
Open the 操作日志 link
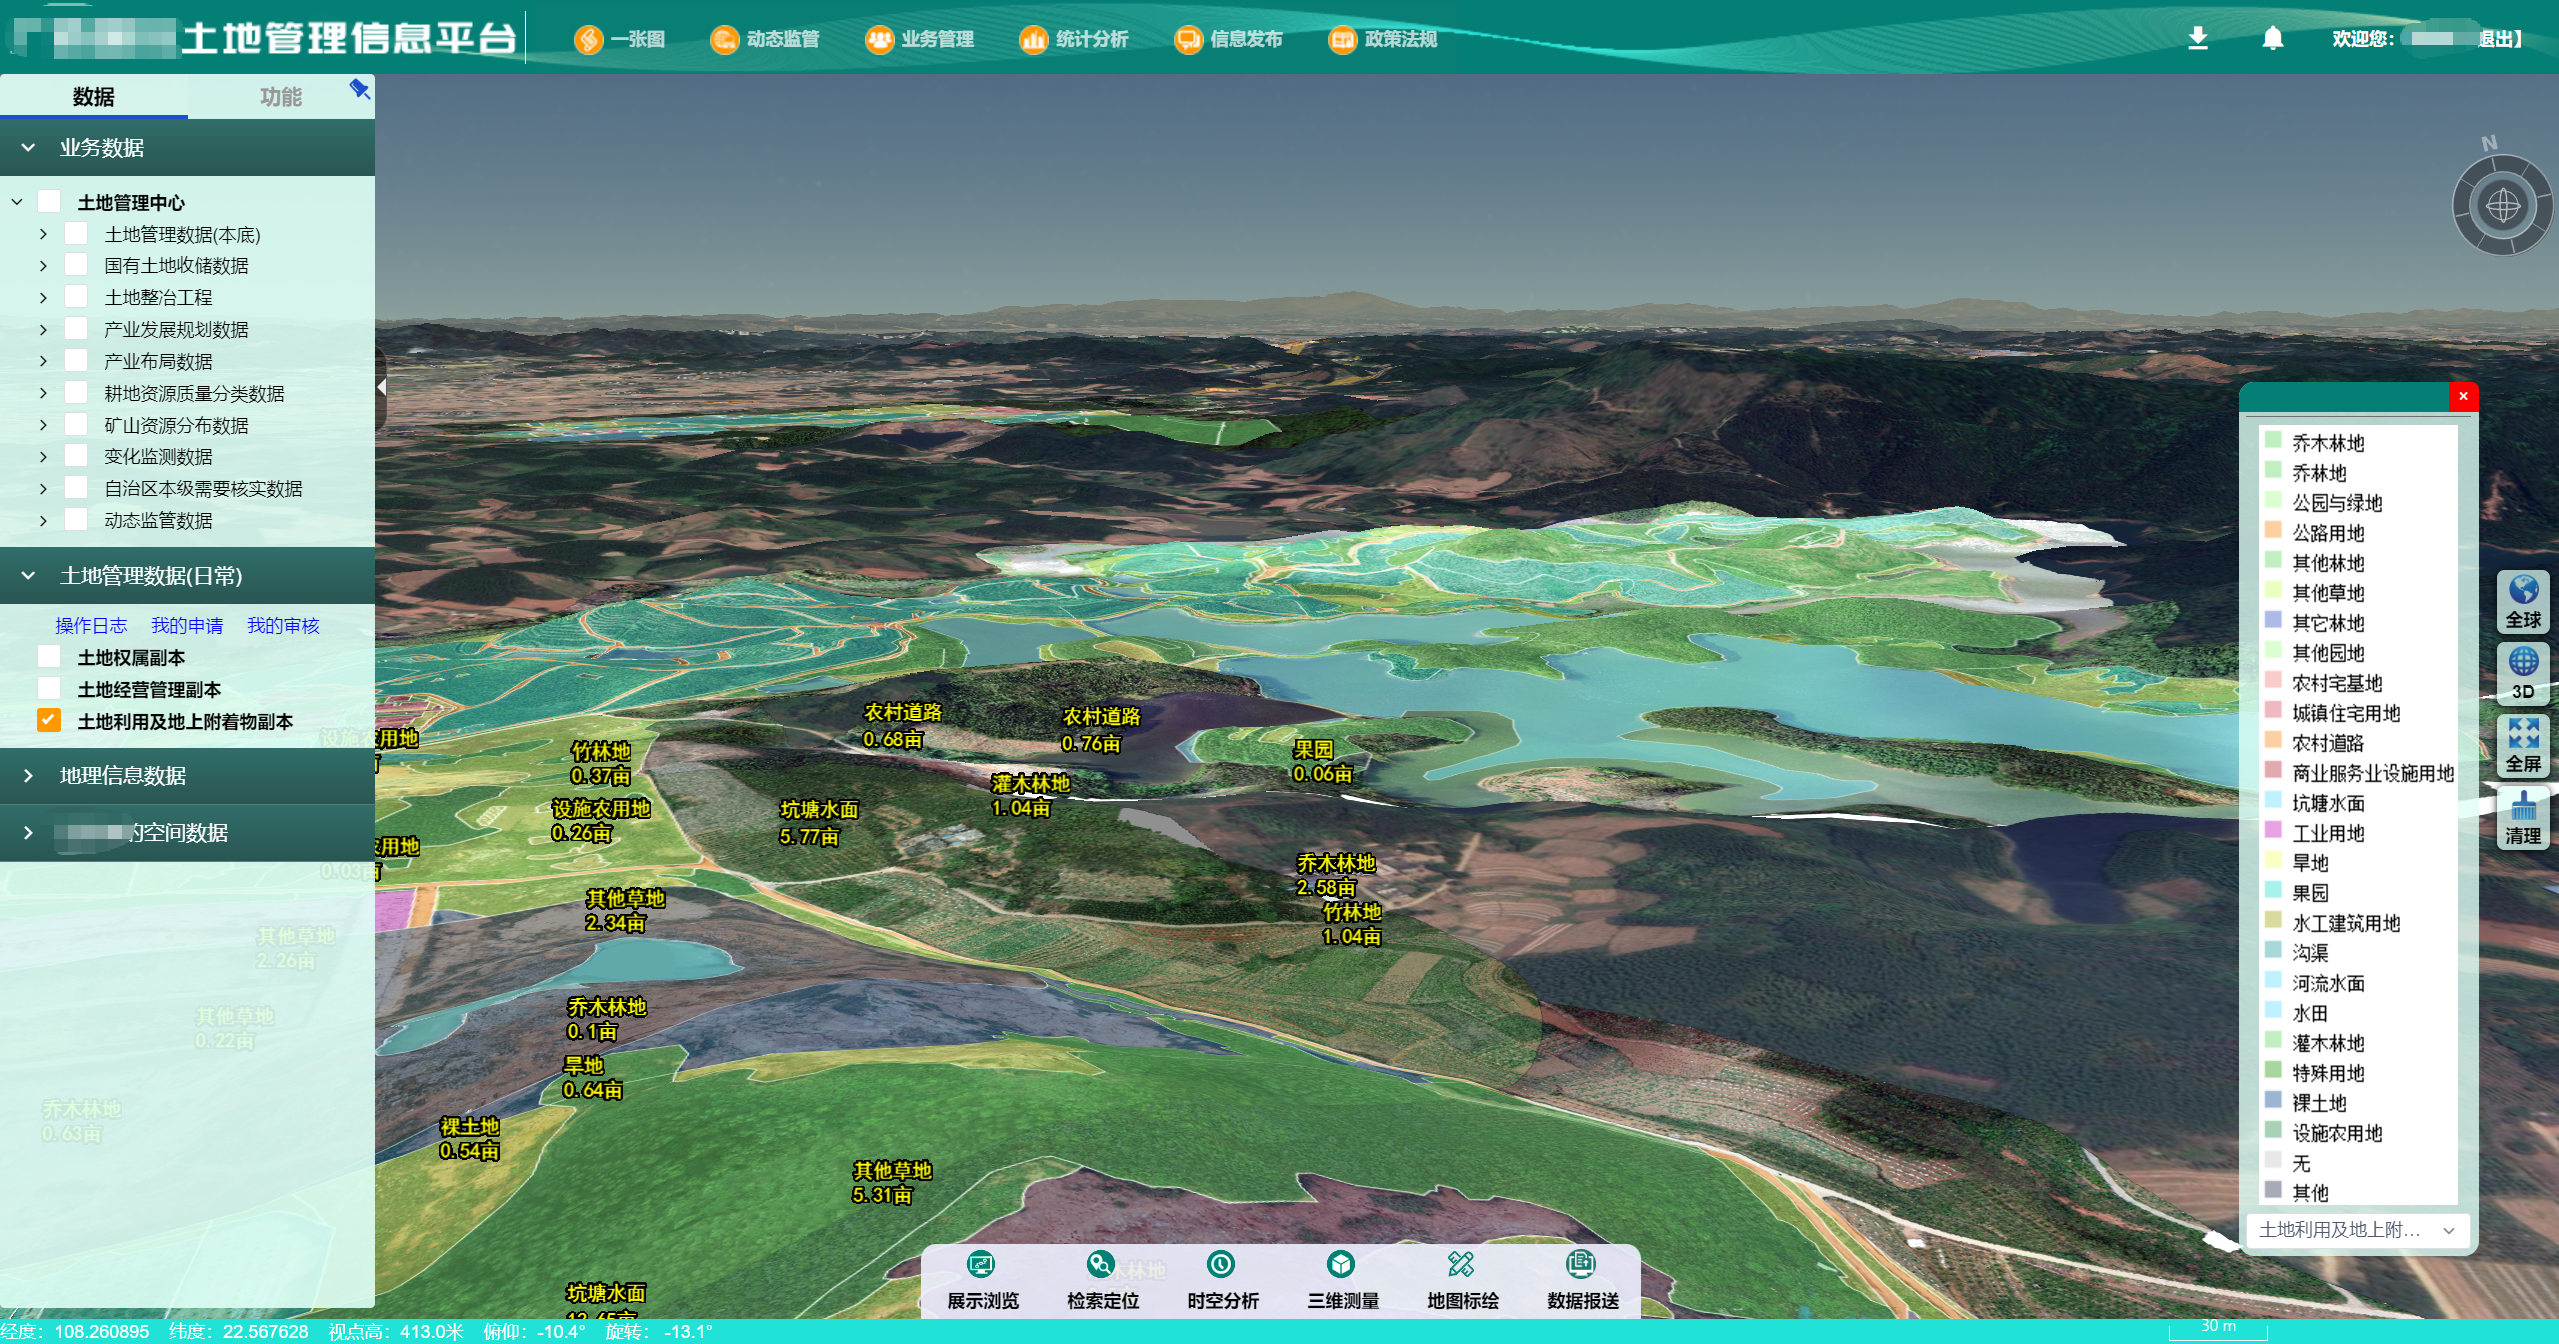point(91,625)
